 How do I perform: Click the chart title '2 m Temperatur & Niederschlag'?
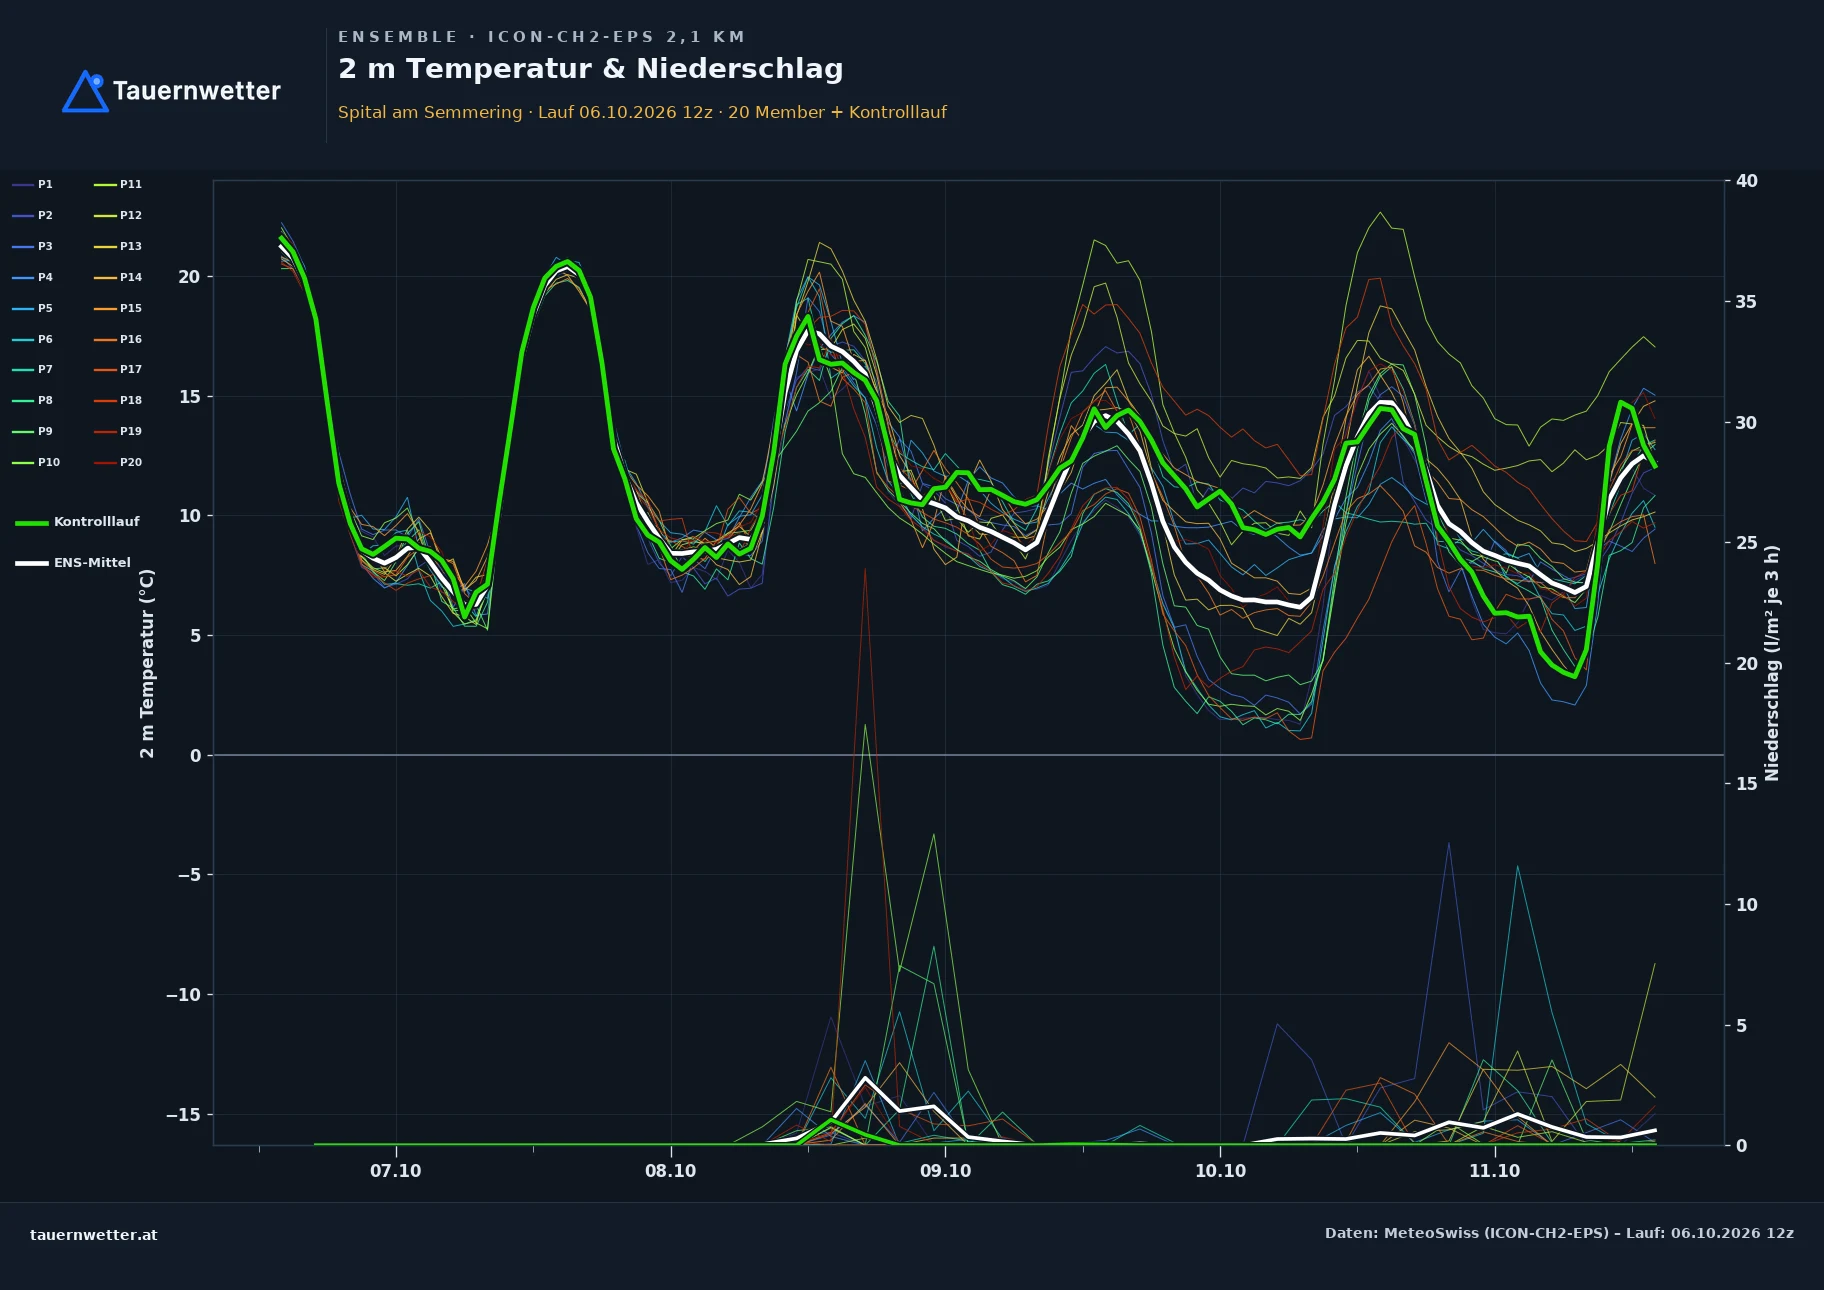(x=591, y=69)
